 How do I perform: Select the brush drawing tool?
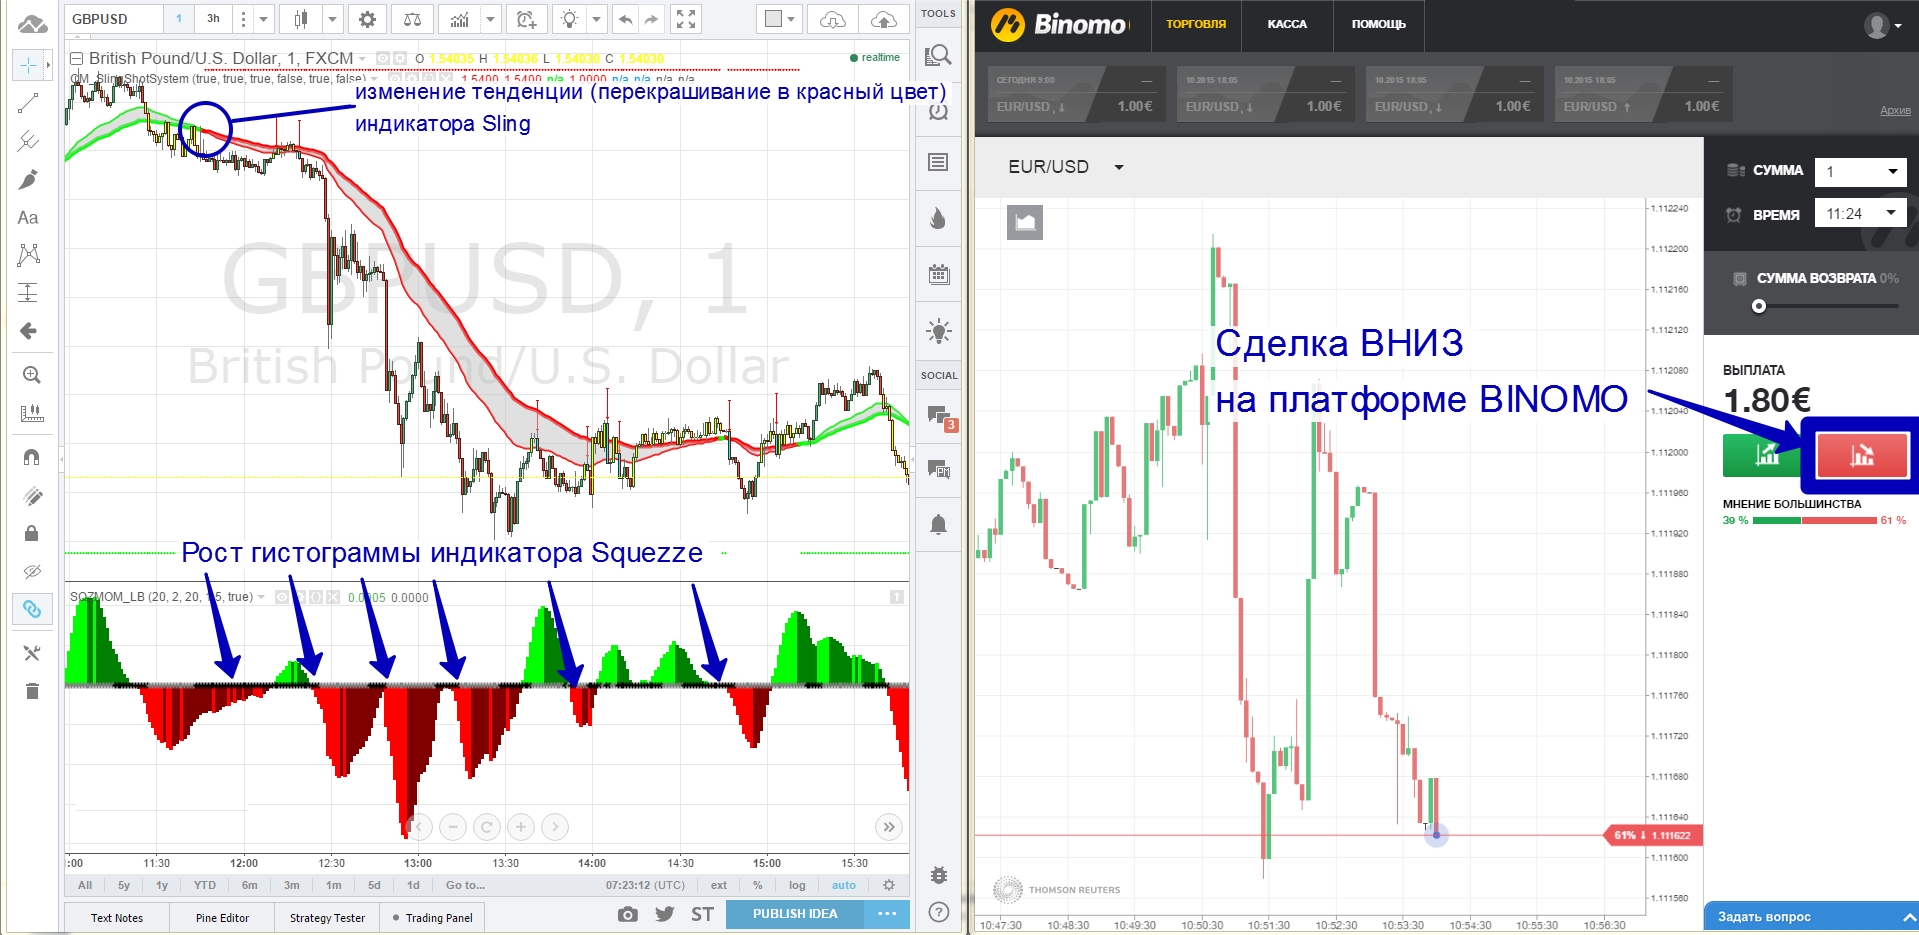[x=28, y=179]
